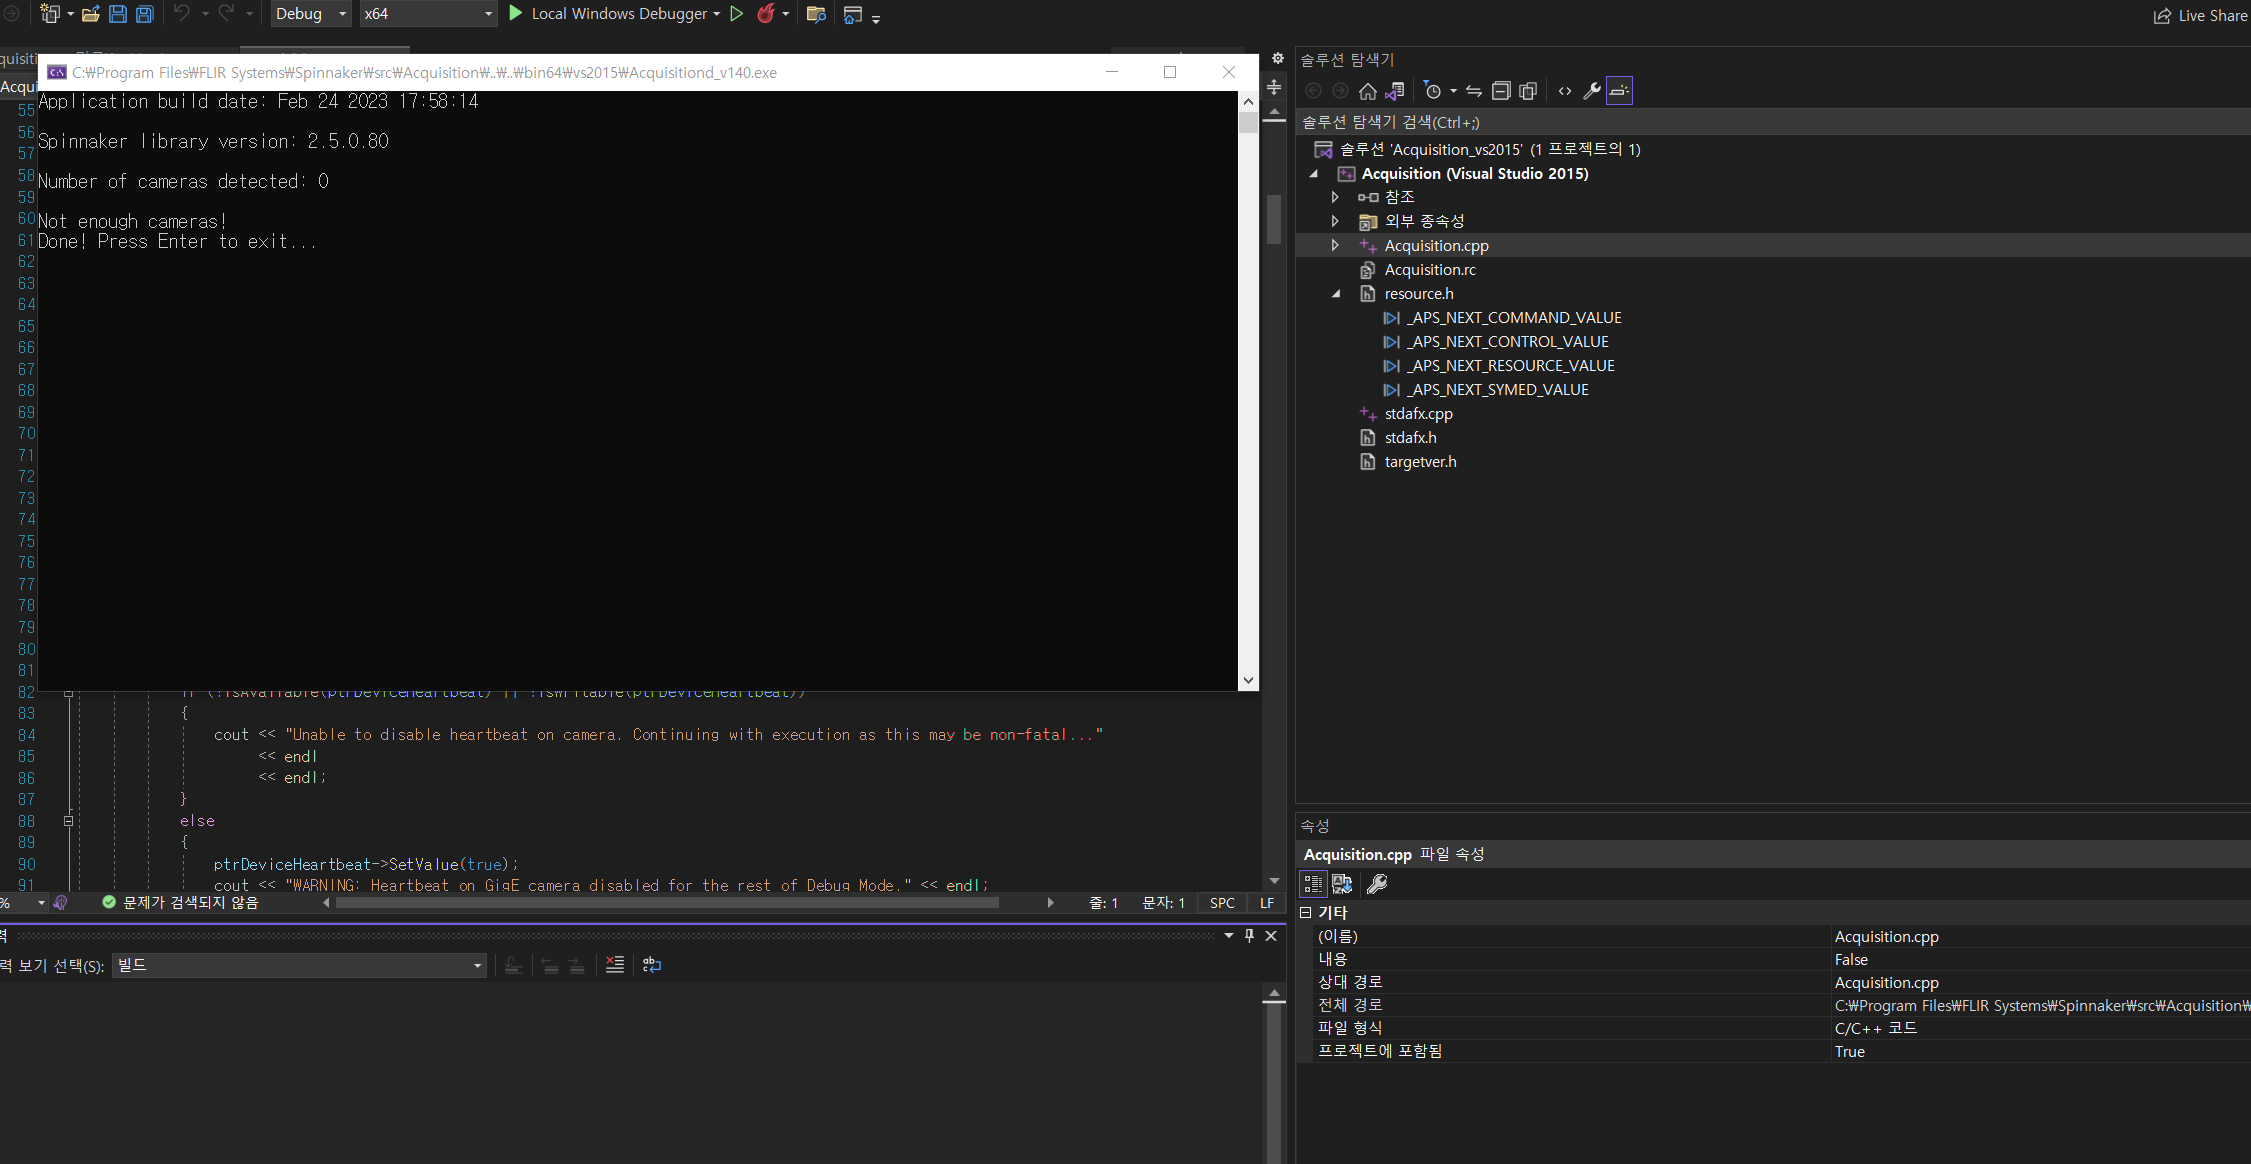Screen dimensions: 2251x1164
Task: Select _APS_NEXT_SYMED_VALUE item
Action: pos(1498,390)
